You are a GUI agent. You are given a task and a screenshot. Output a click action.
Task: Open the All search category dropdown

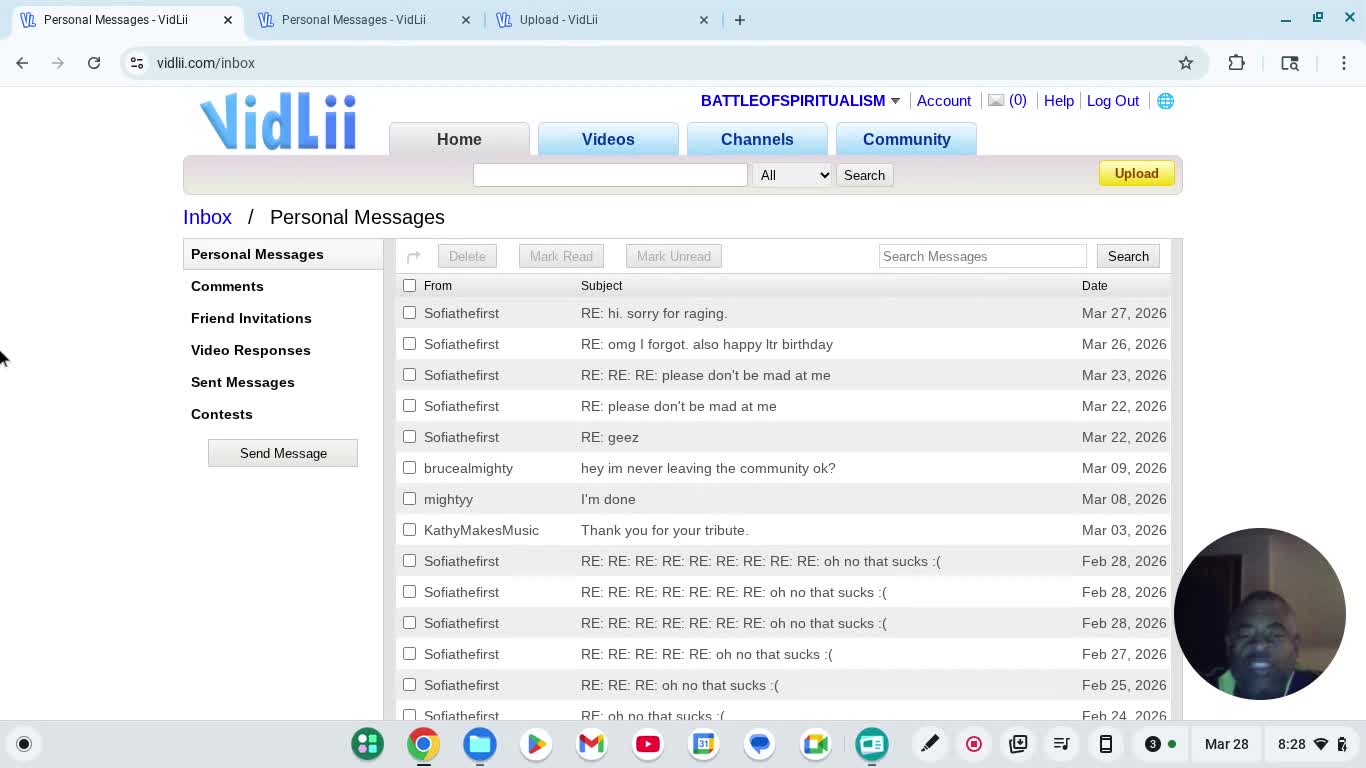coord(793,175)
